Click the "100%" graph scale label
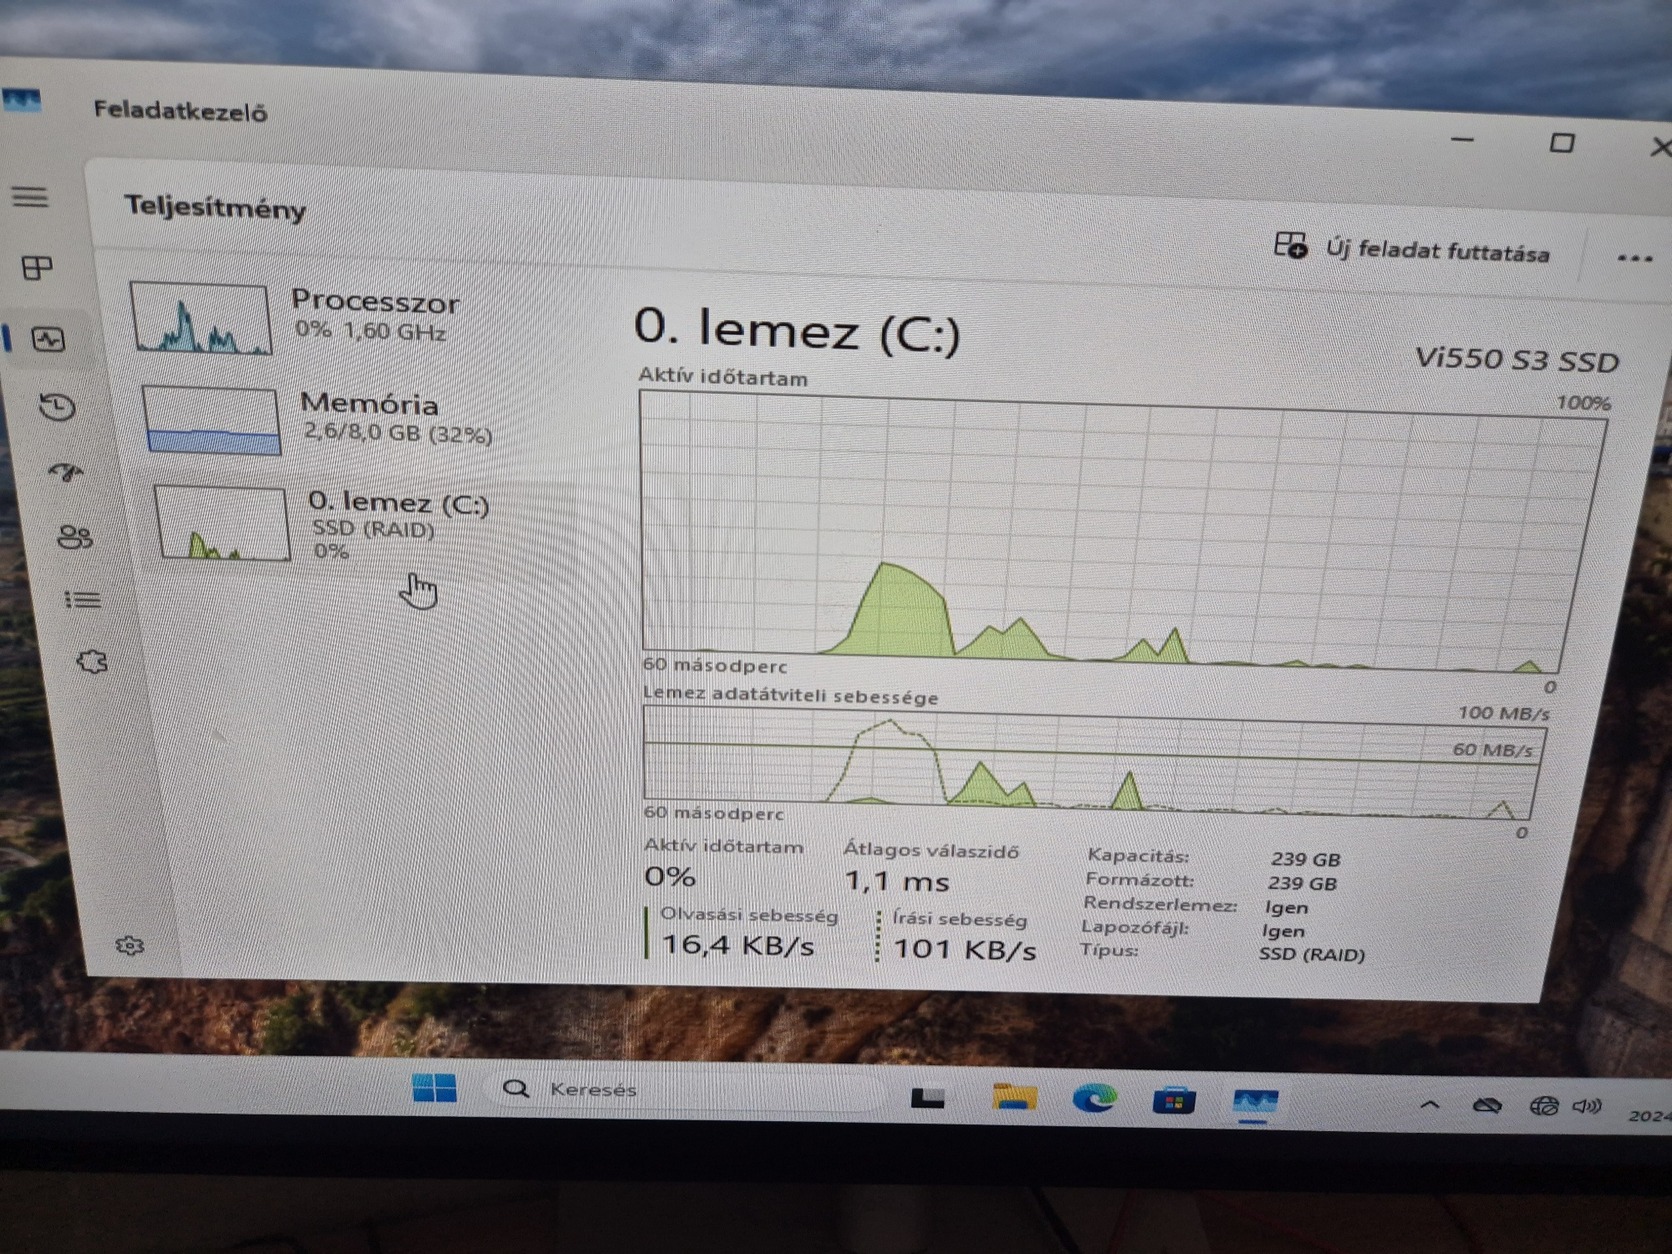 (1583, 403)
